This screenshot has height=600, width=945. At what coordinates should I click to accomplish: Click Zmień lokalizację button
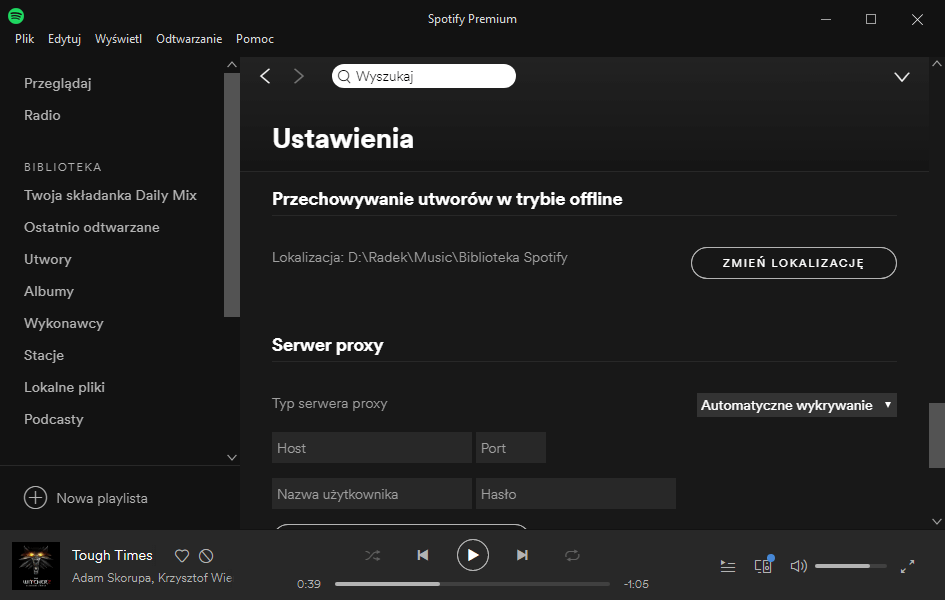(794, 263)
